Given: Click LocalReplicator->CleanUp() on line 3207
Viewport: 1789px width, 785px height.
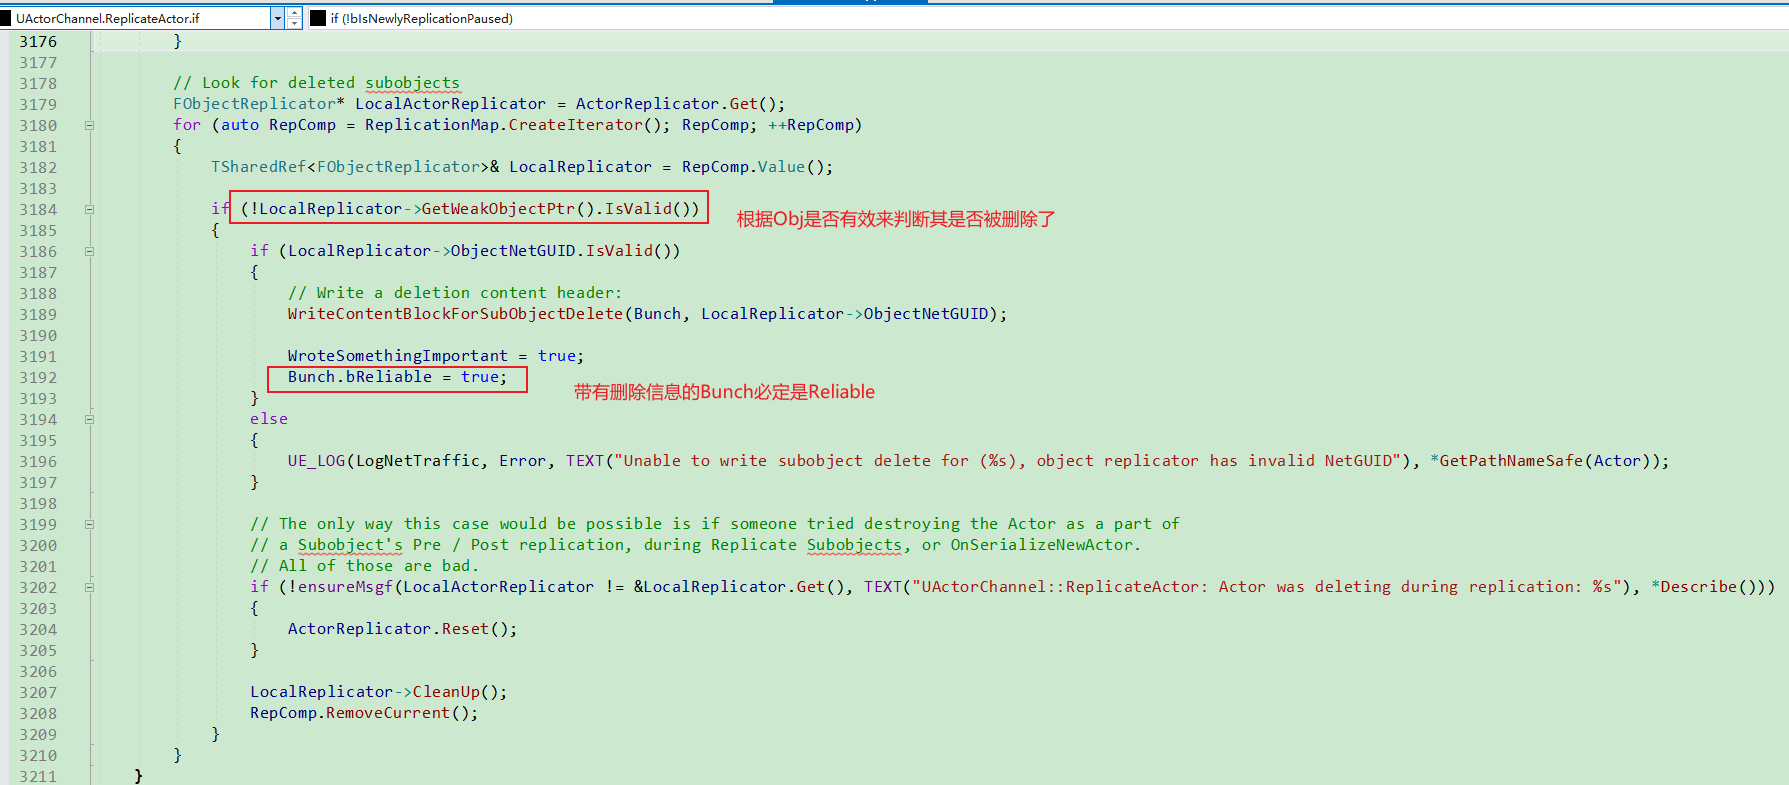Looking at the screenshot, I should 374,692.
